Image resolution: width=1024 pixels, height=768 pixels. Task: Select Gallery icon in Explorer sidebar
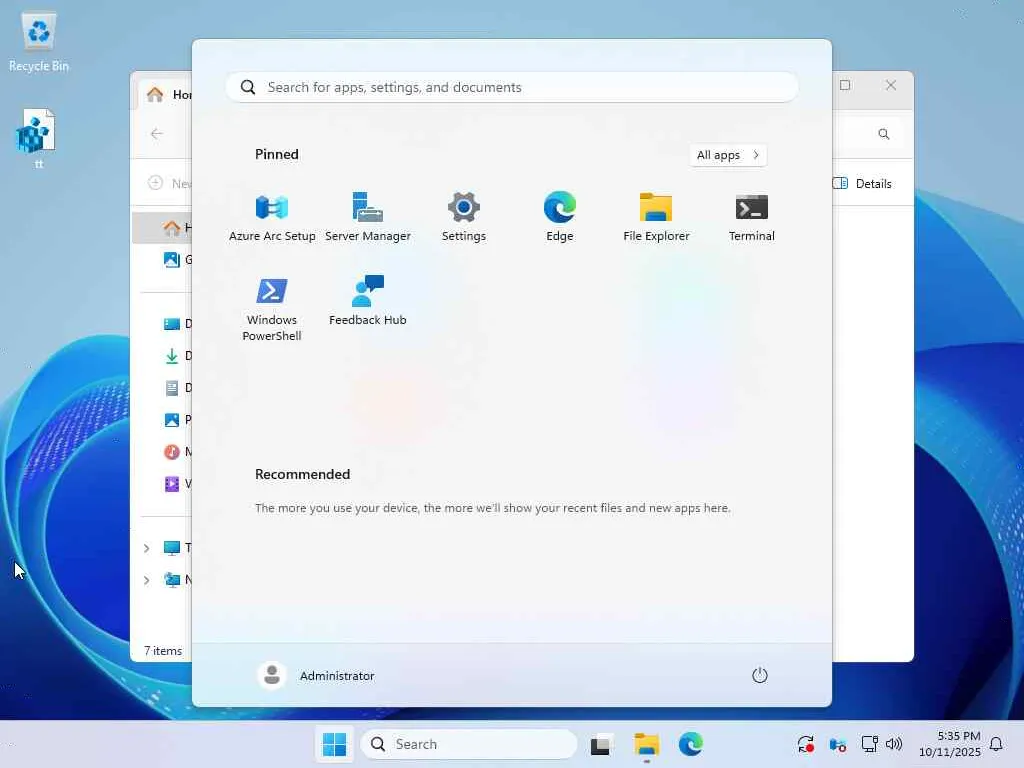click(x=172, y=260)
